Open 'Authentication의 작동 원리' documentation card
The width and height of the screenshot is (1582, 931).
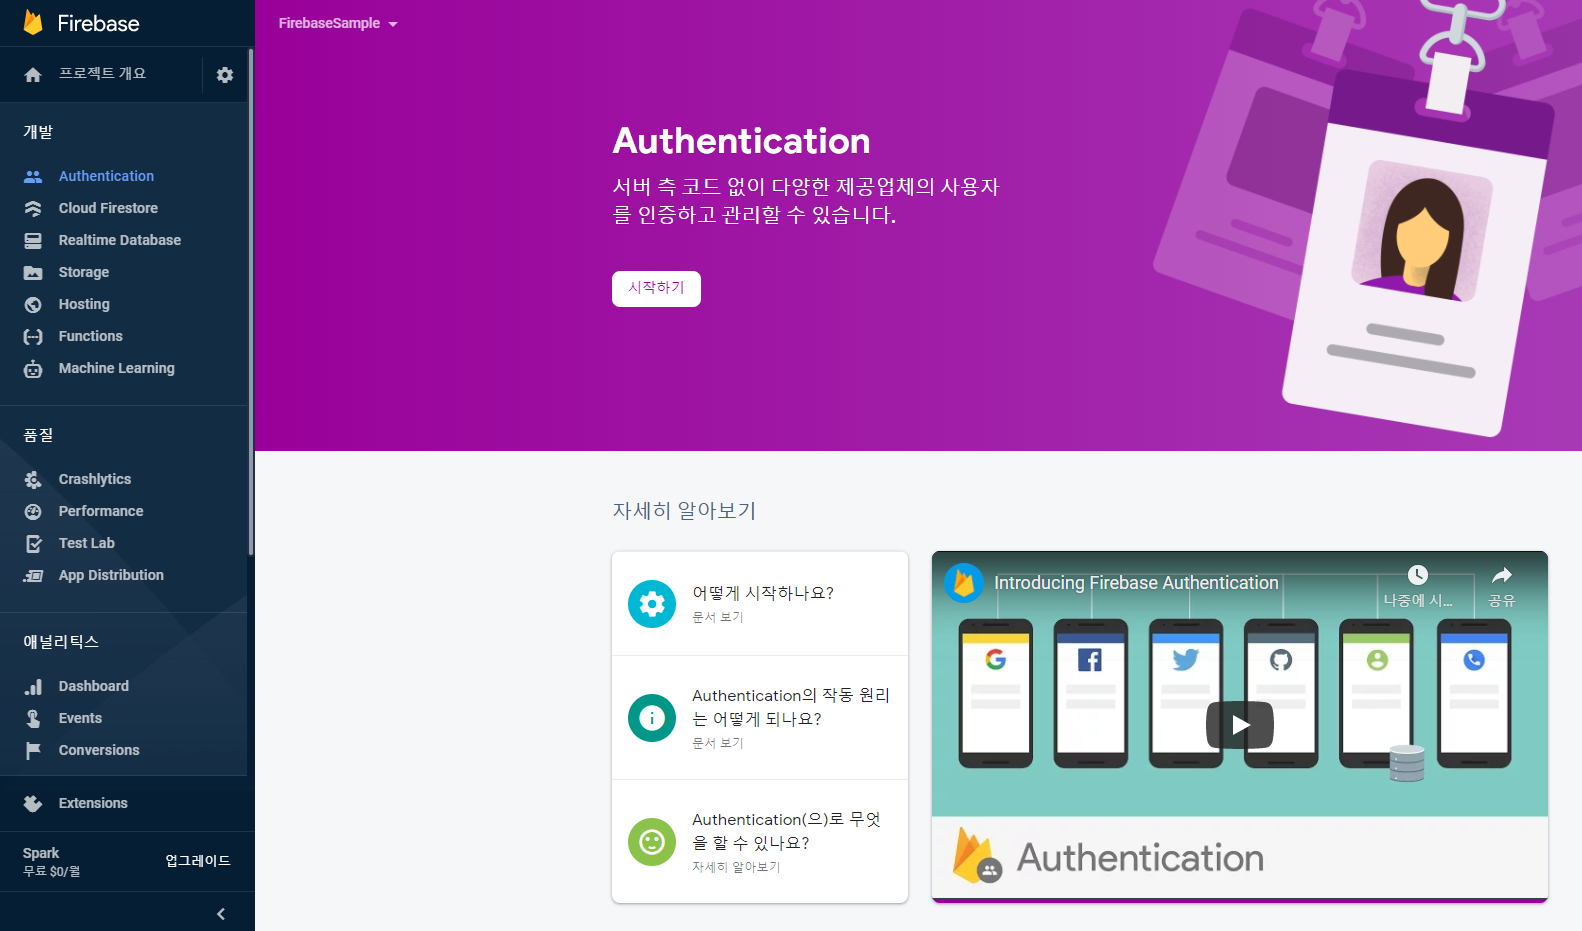click(760, 718)
